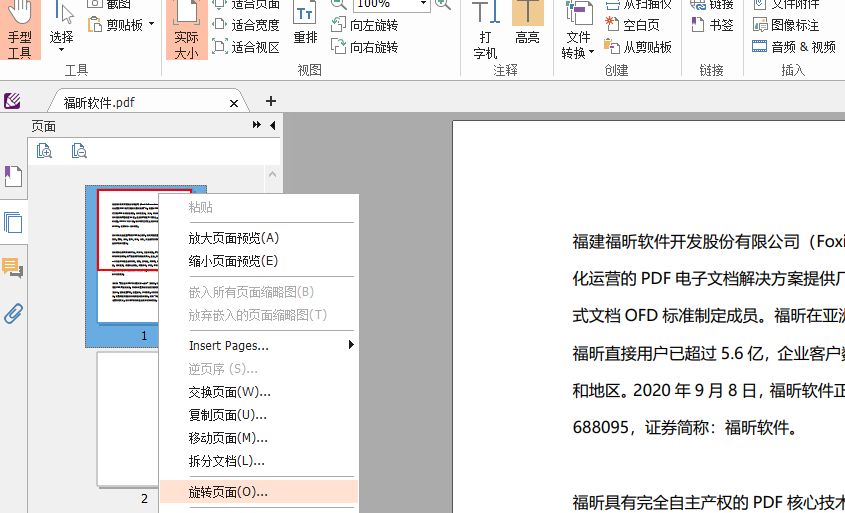
Task: Expand the Clipboard (剪贴板) dropdown arrow
Action: 151,24
